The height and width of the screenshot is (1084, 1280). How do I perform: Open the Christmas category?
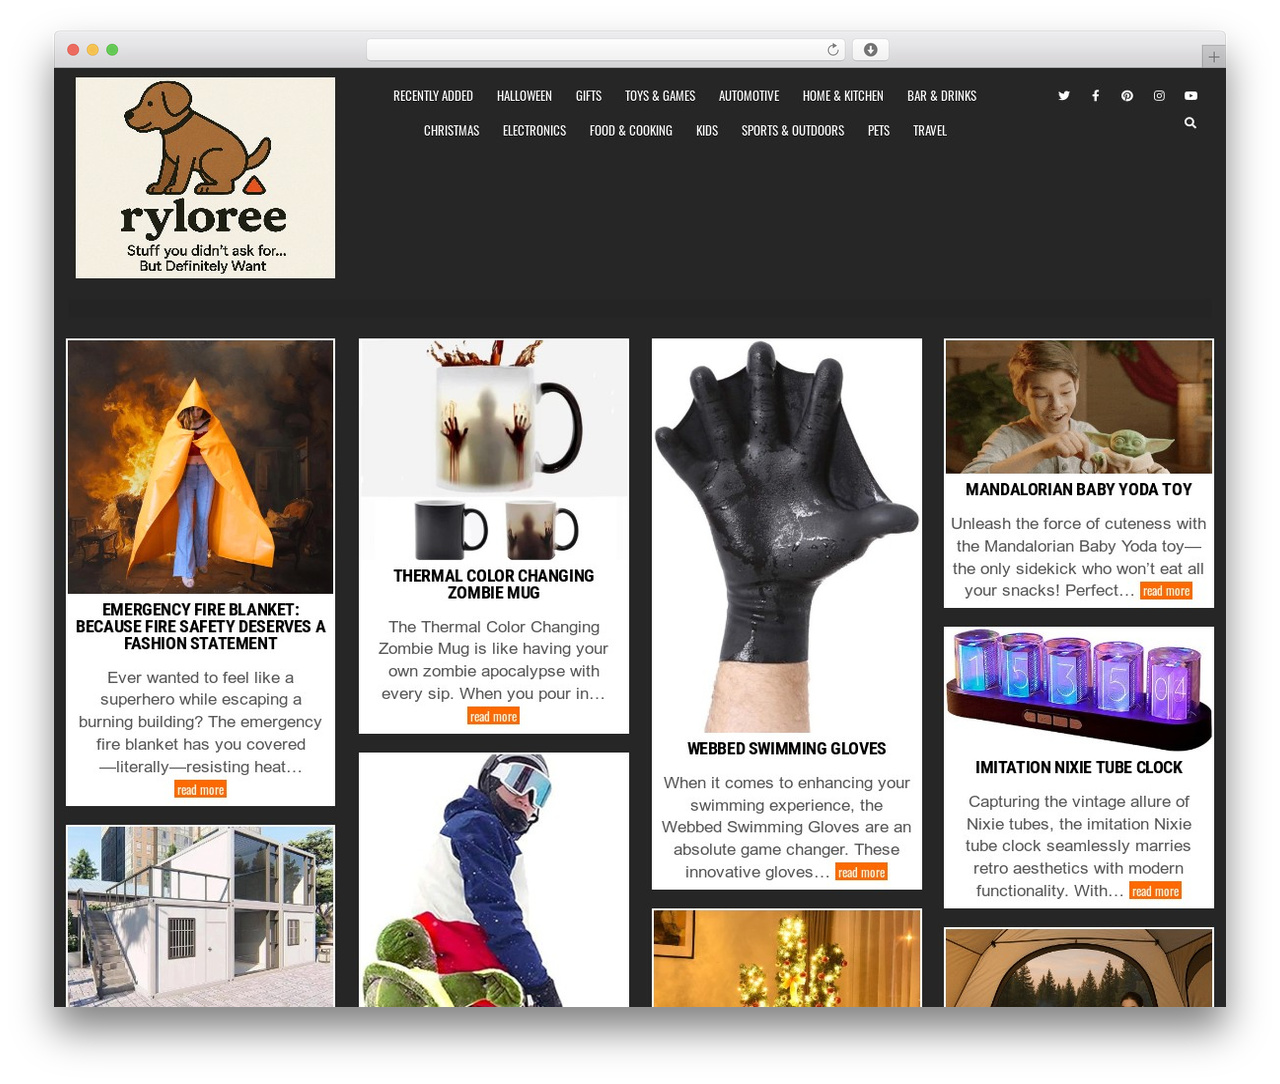[x=452, y=131]
